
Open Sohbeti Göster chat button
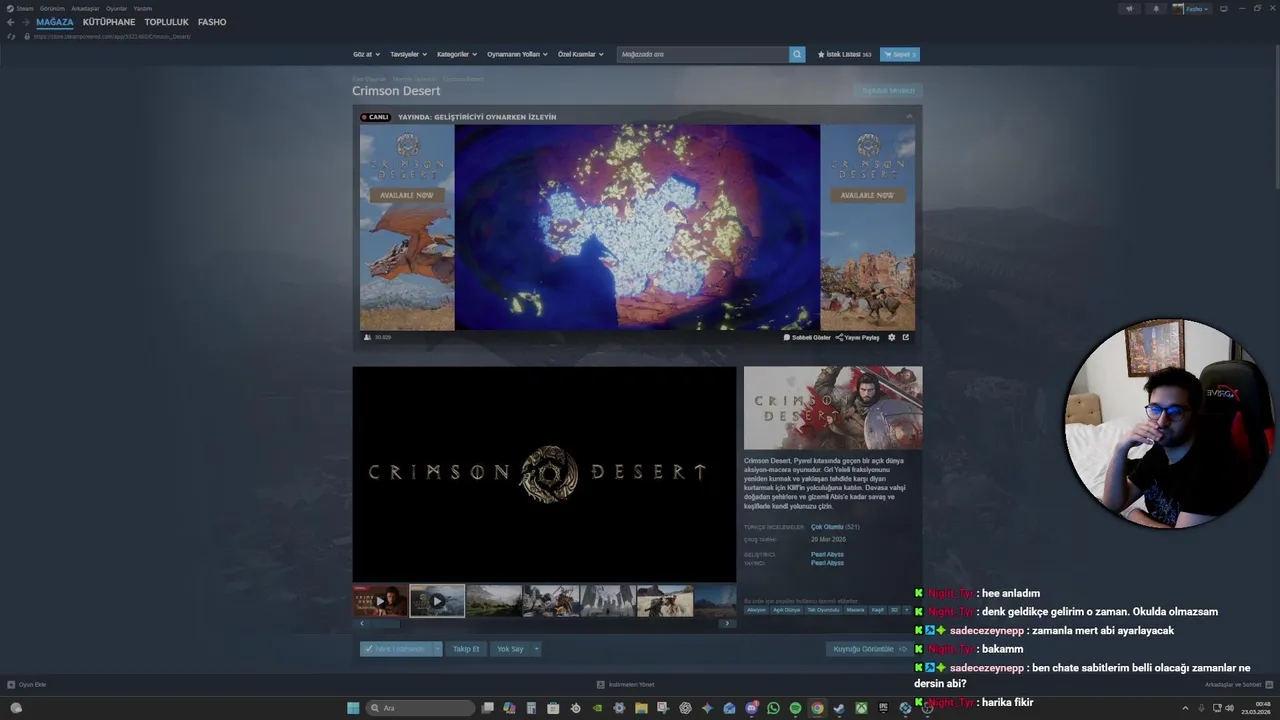(x=807, y=337)
